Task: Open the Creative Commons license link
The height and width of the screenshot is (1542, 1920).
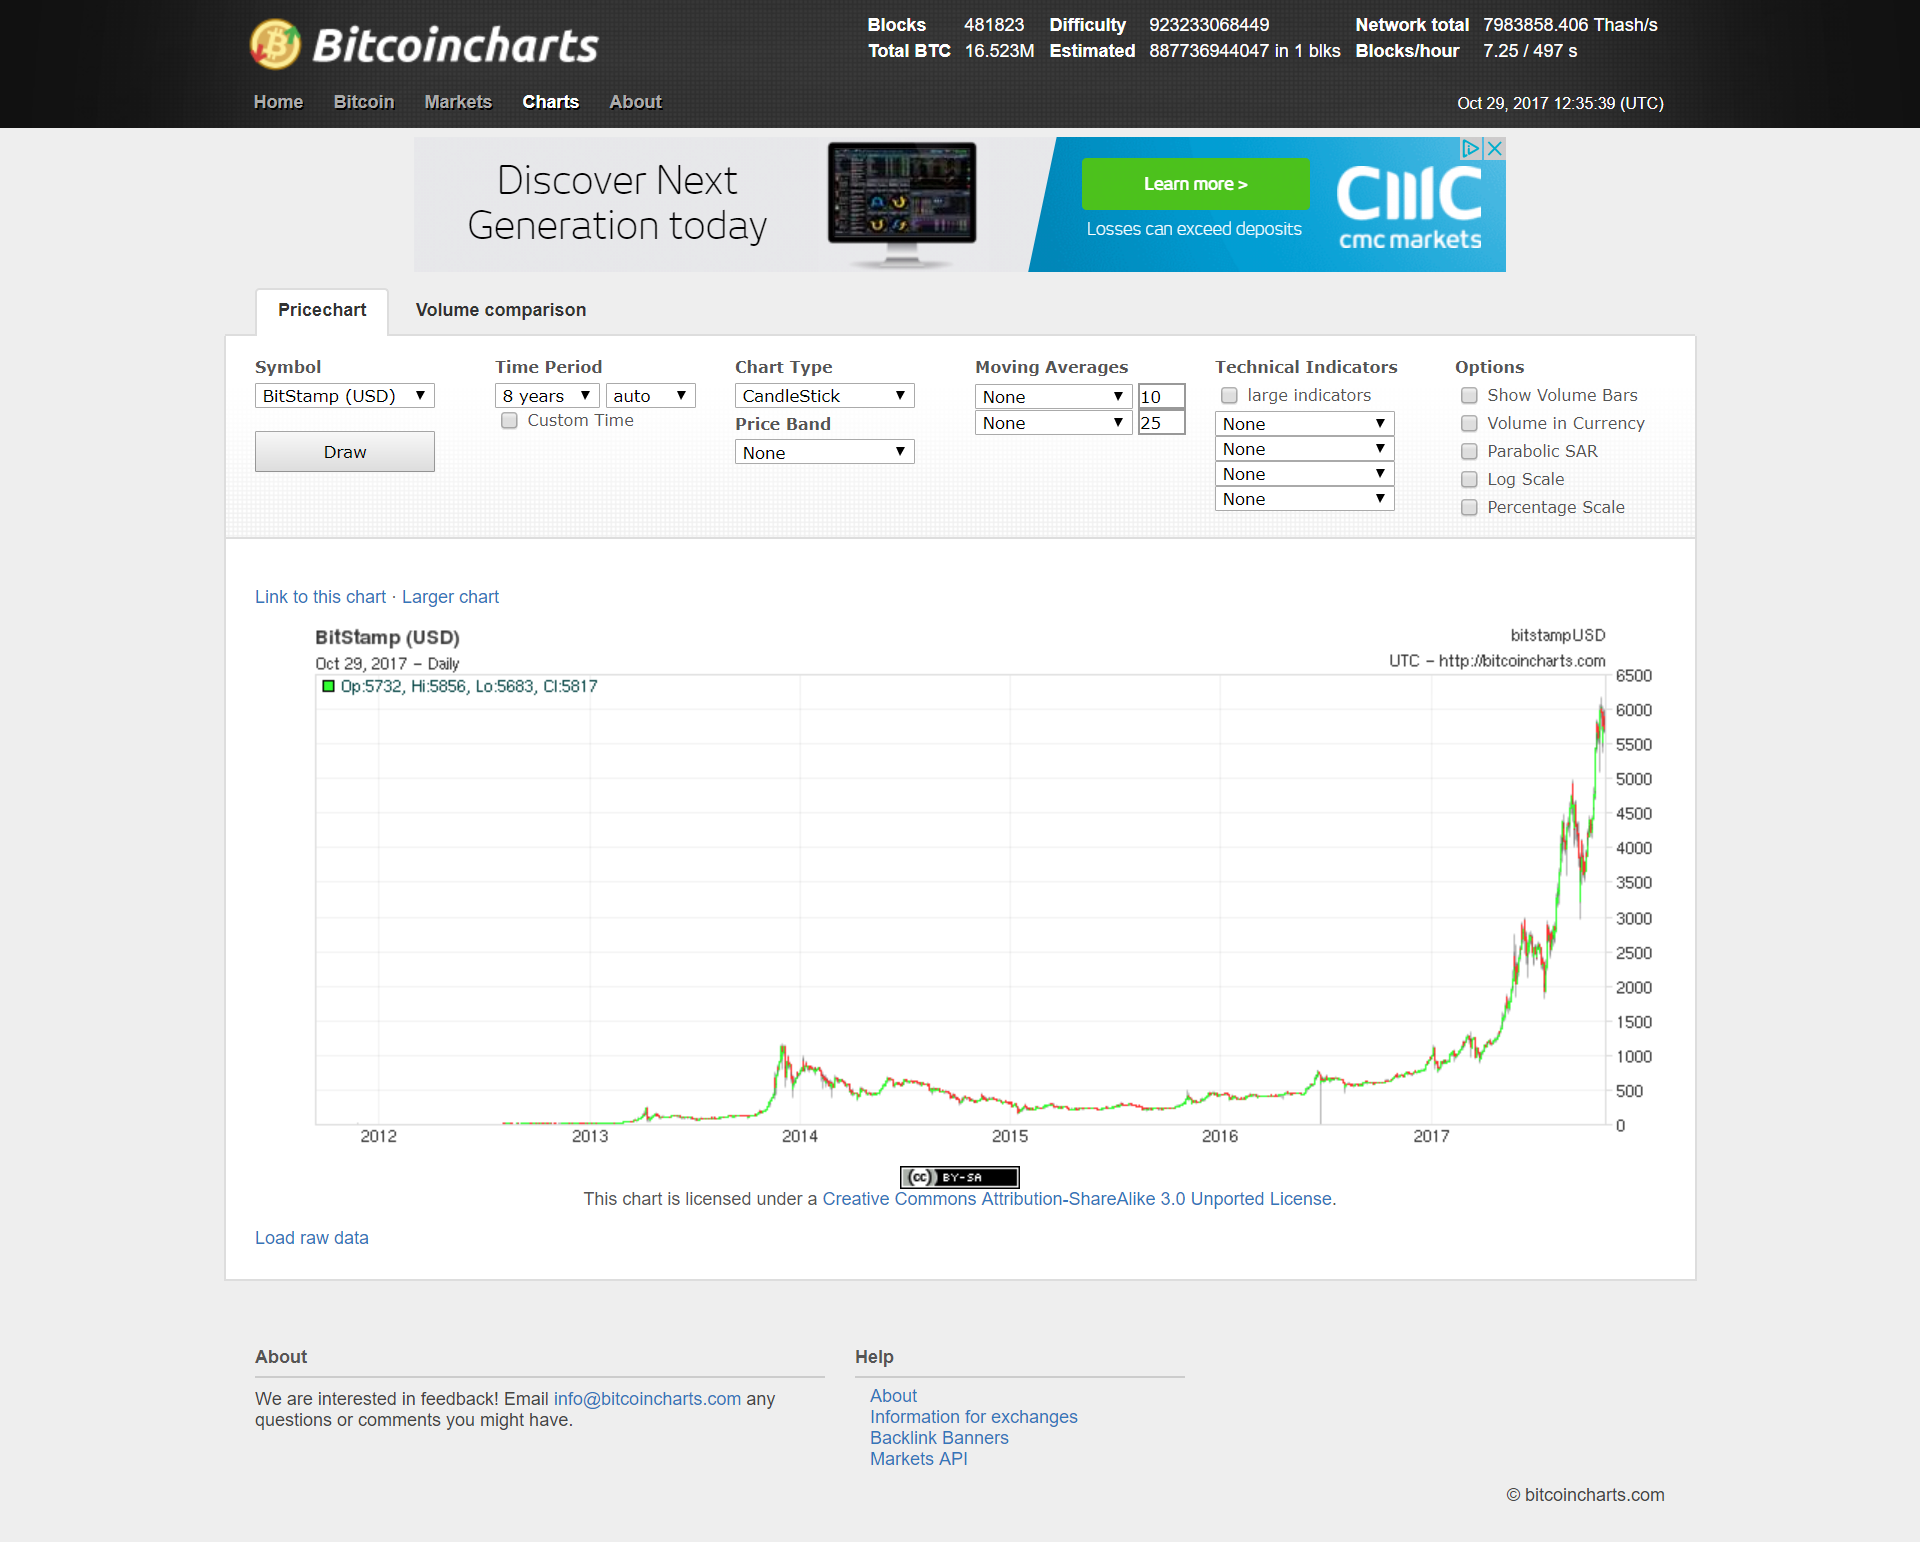Action: [1077, 1199]
